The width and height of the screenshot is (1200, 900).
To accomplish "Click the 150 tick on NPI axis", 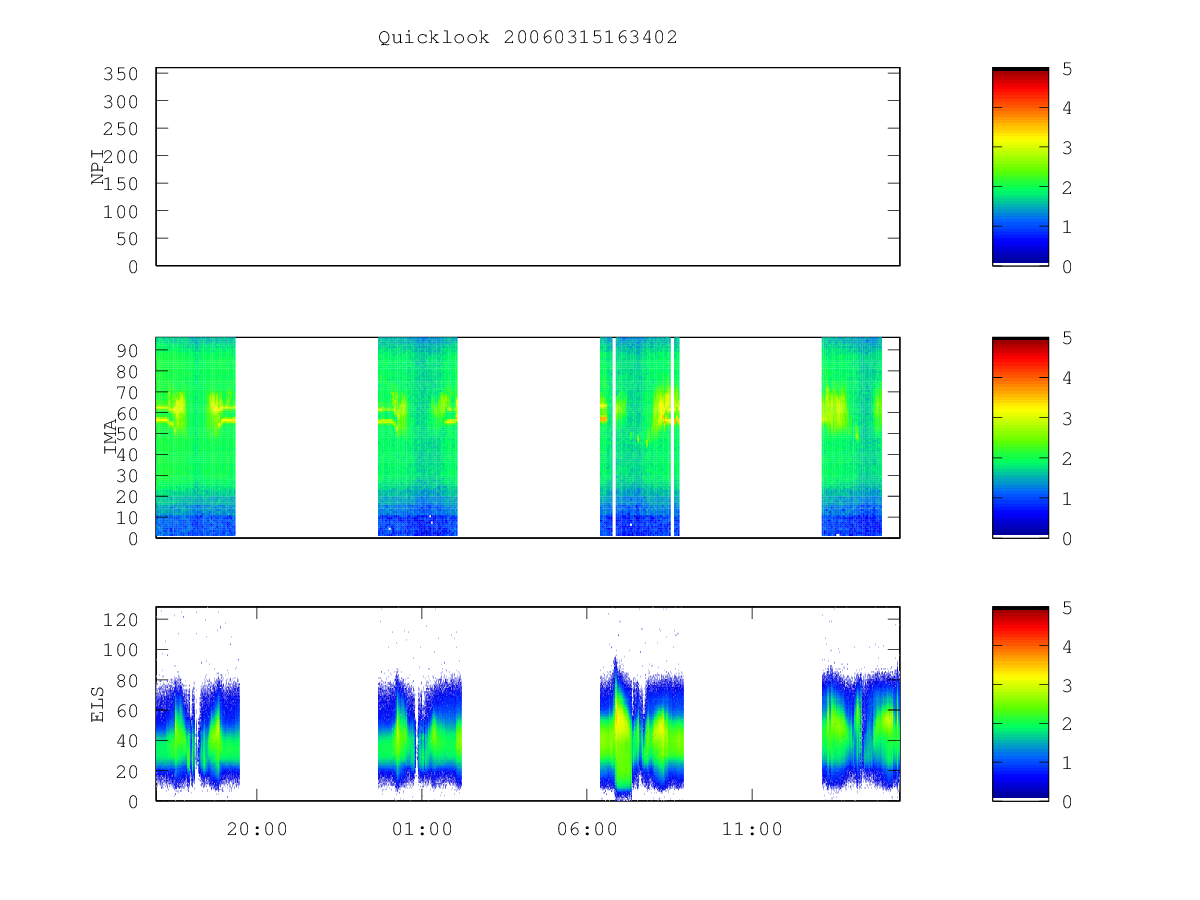I will (x=122, y=184).
